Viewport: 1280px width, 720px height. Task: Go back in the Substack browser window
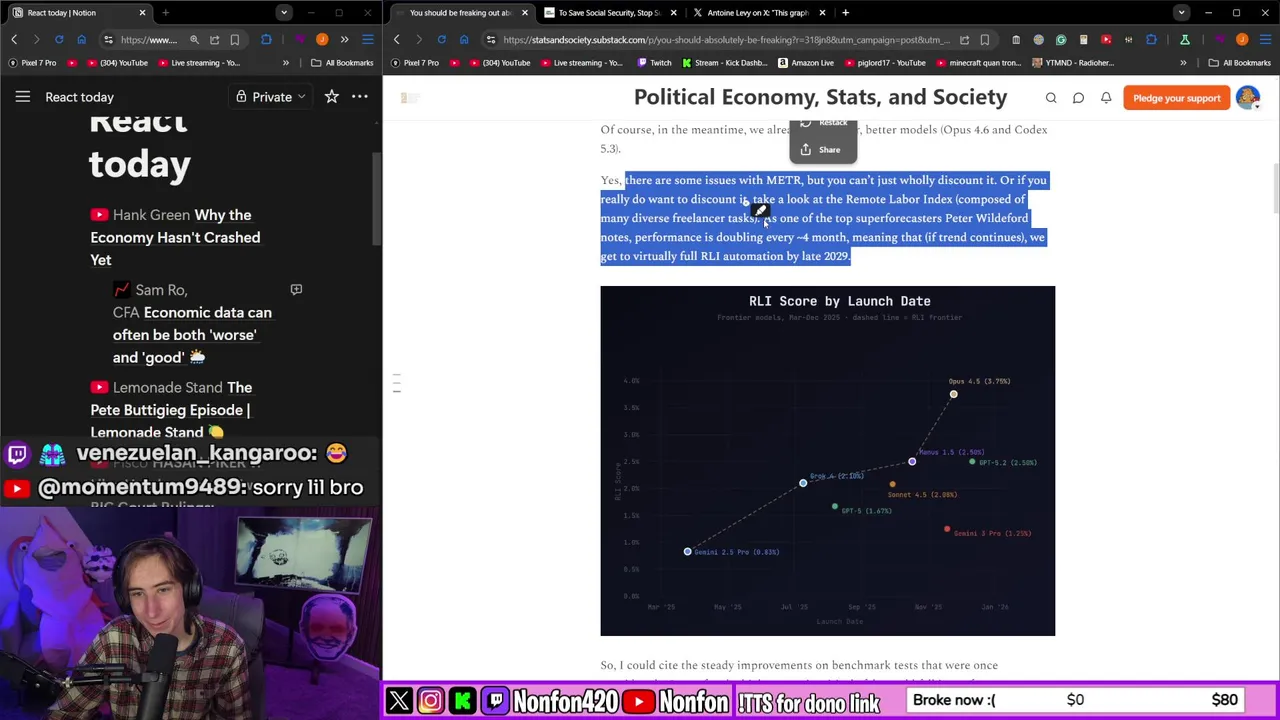[x=397, y=40]
